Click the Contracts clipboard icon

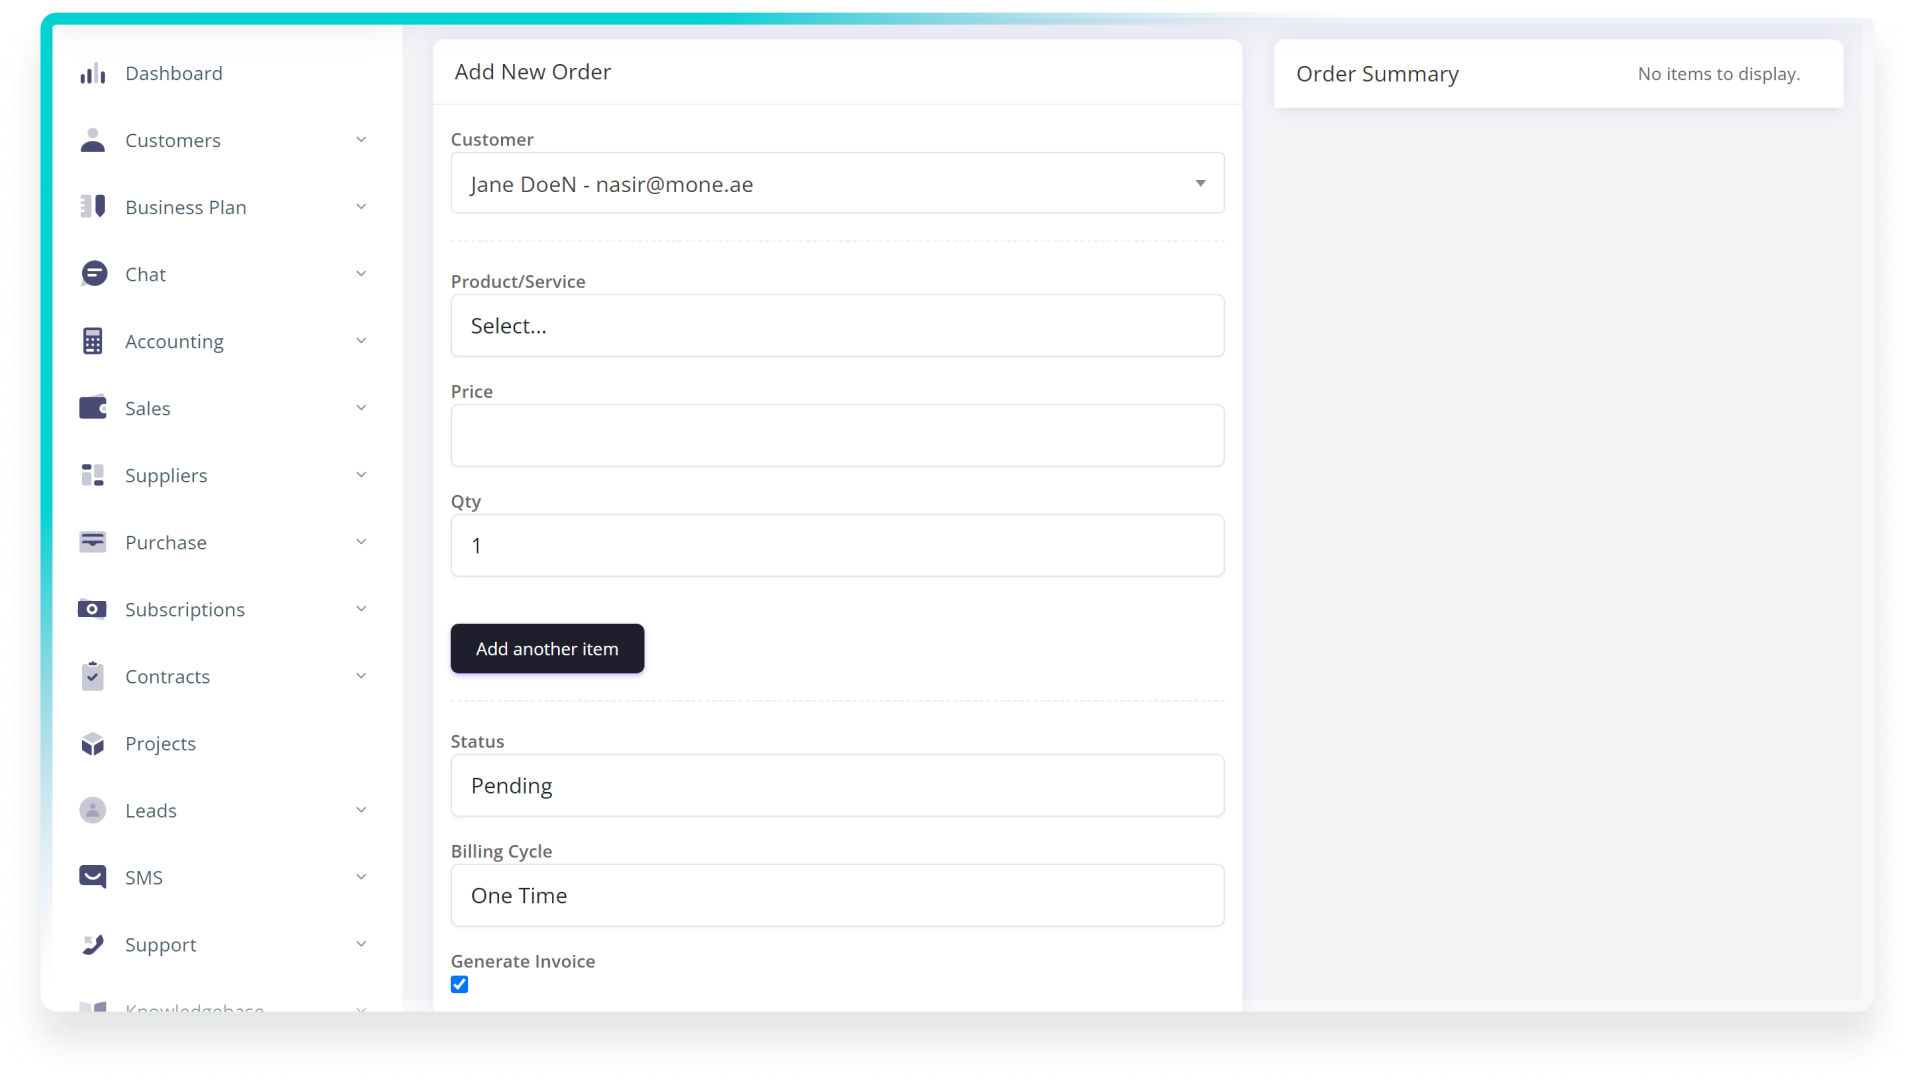[93, 677]
